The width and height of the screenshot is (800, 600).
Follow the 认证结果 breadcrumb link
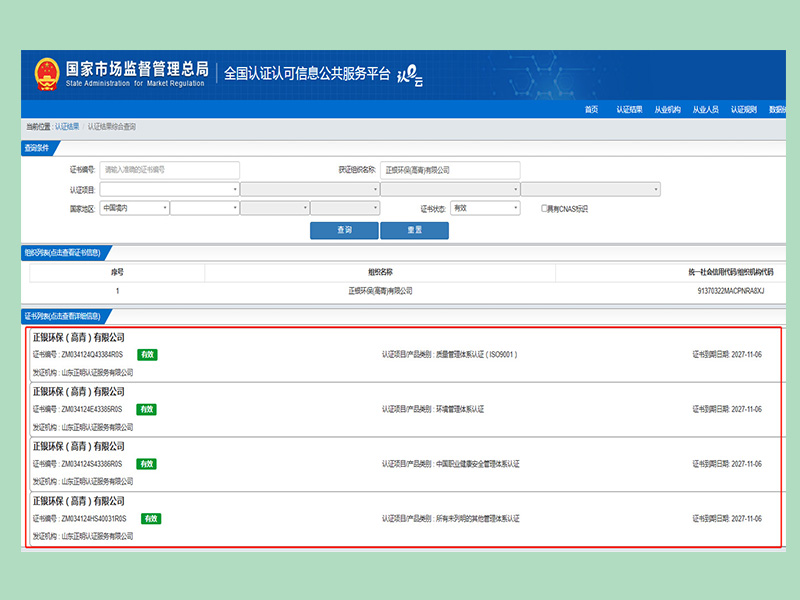point(67,127)
